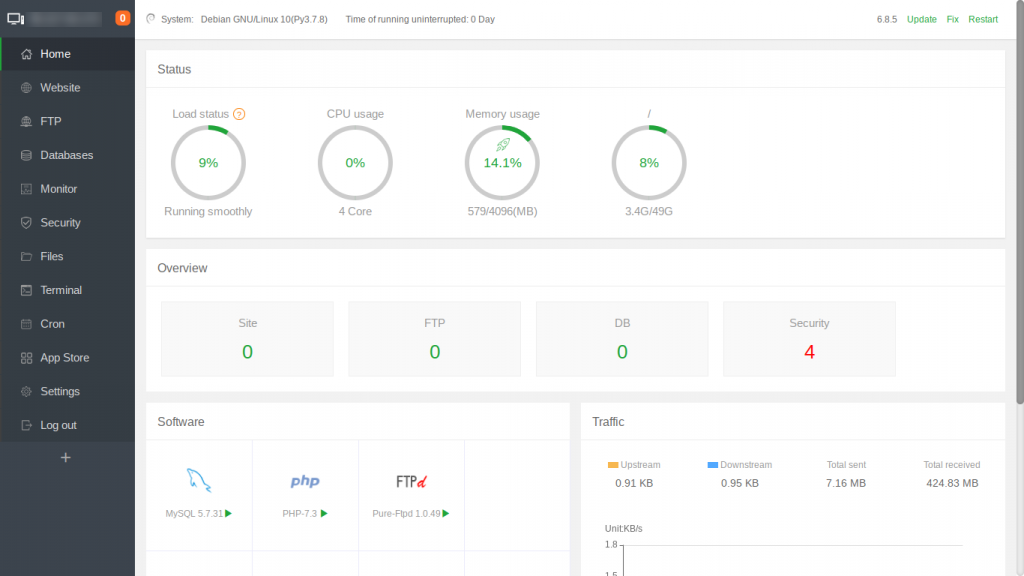
Task: Click the monitor icon at top-left of sidebar
Action: click(15, 18)
